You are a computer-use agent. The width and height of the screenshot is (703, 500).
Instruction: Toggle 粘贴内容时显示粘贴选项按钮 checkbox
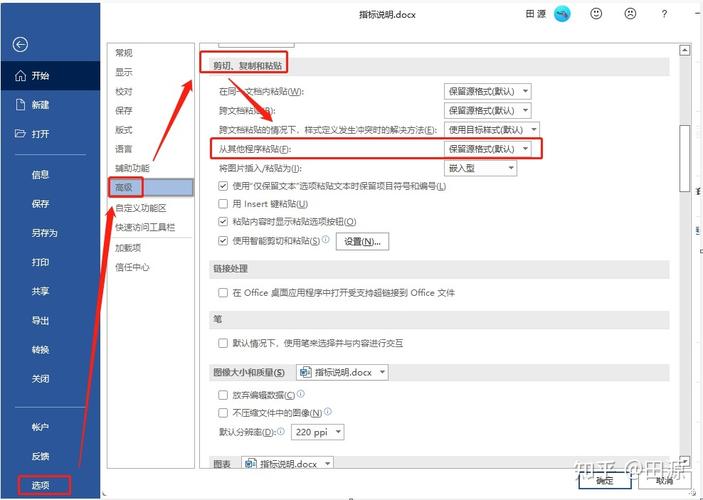pyautogui.click(x=223, y=222)
